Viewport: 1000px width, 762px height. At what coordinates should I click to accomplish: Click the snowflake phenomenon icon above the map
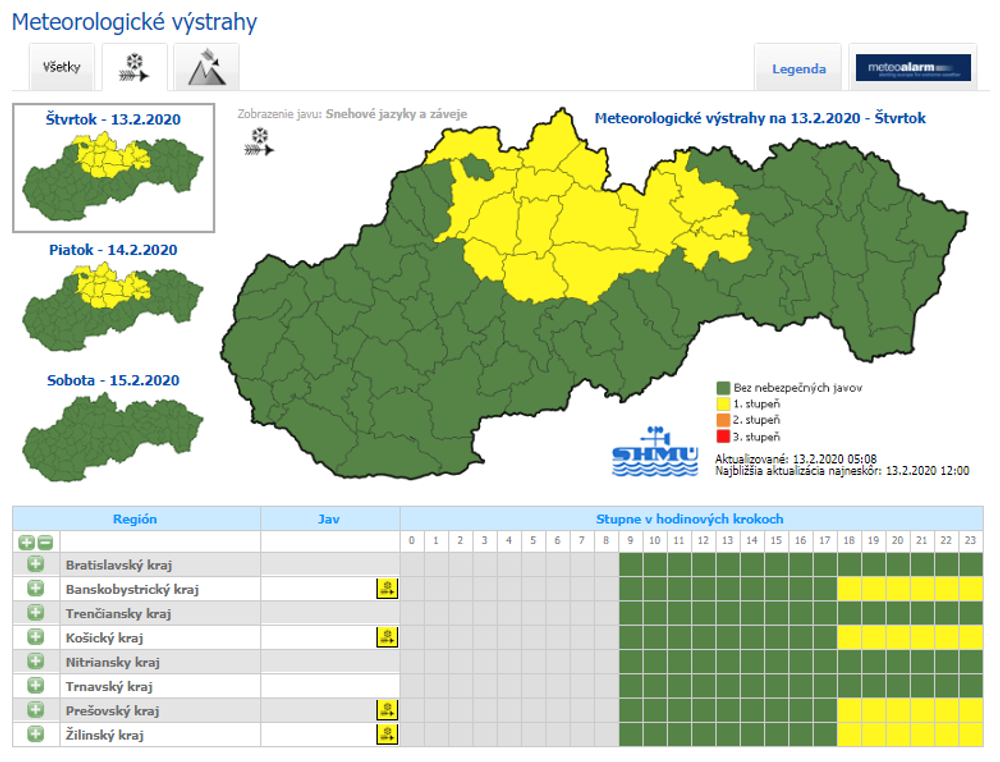pyautogui.click(x=259, y=141)
